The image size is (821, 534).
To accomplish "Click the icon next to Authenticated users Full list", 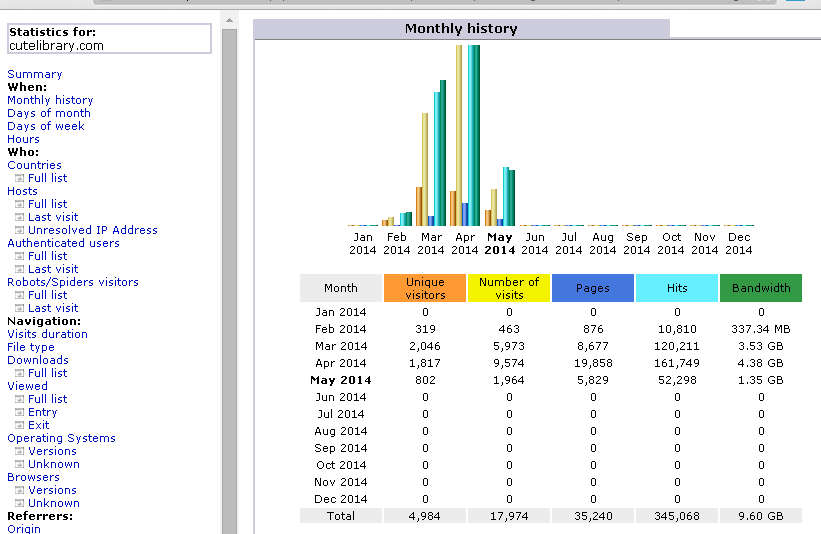I will pos(19,256).
